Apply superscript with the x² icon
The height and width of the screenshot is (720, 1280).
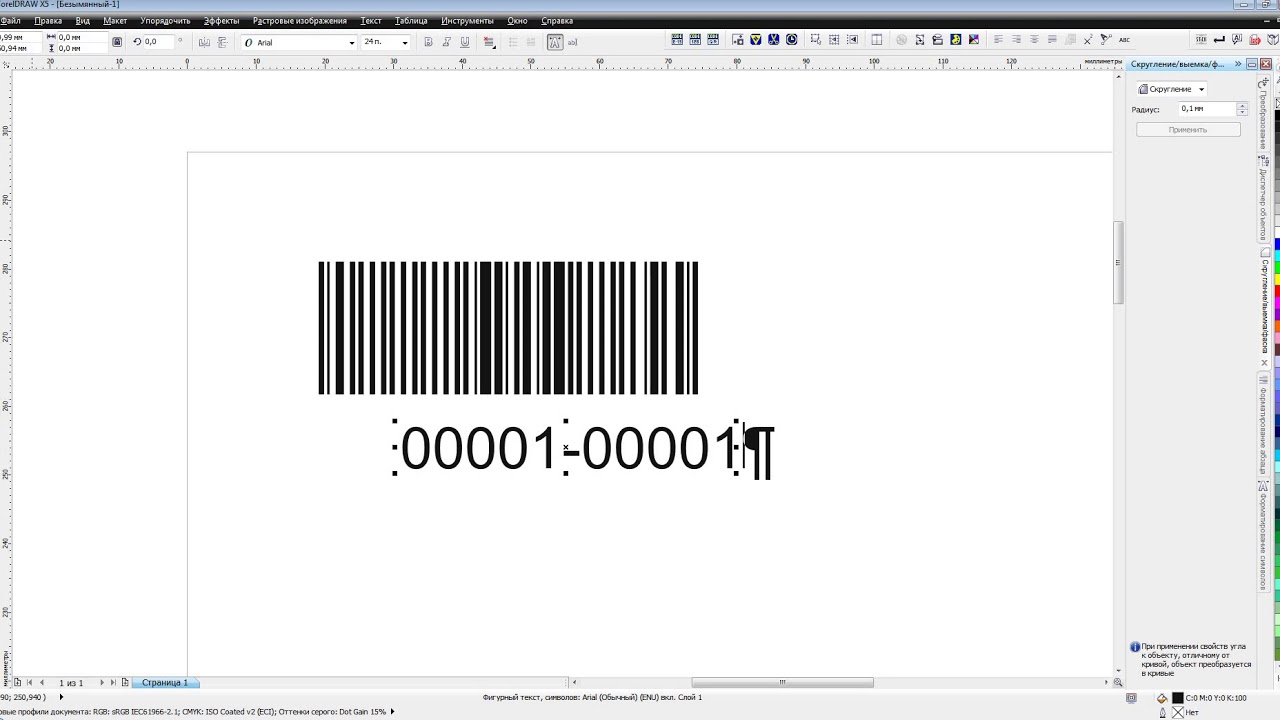[x=1088, y=40]
